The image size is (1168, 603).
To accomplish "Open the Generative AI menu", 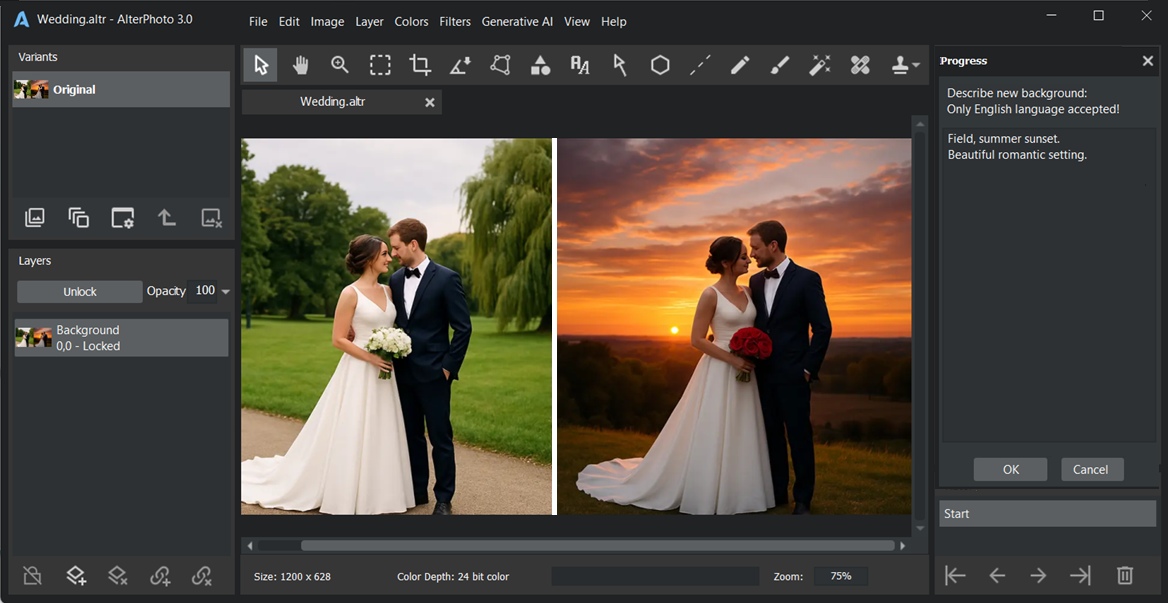I will tap(517, 21).
